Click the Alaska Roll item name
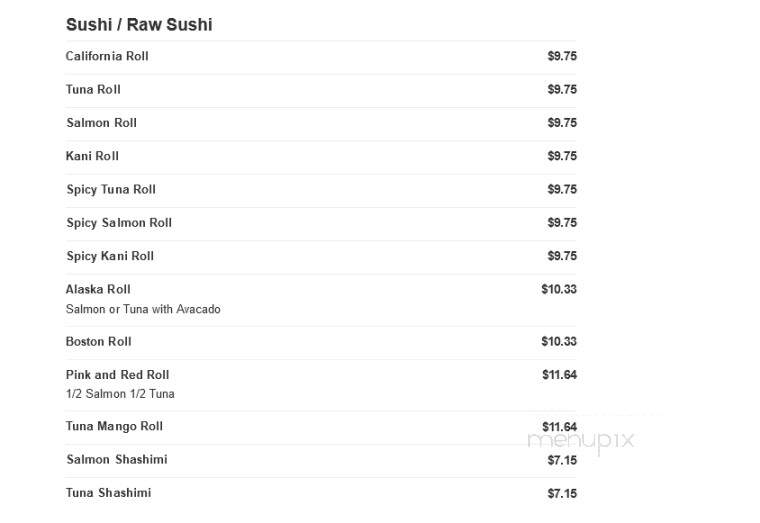Image resolution: width=760 pixels, height=523 pixels. 98,289
